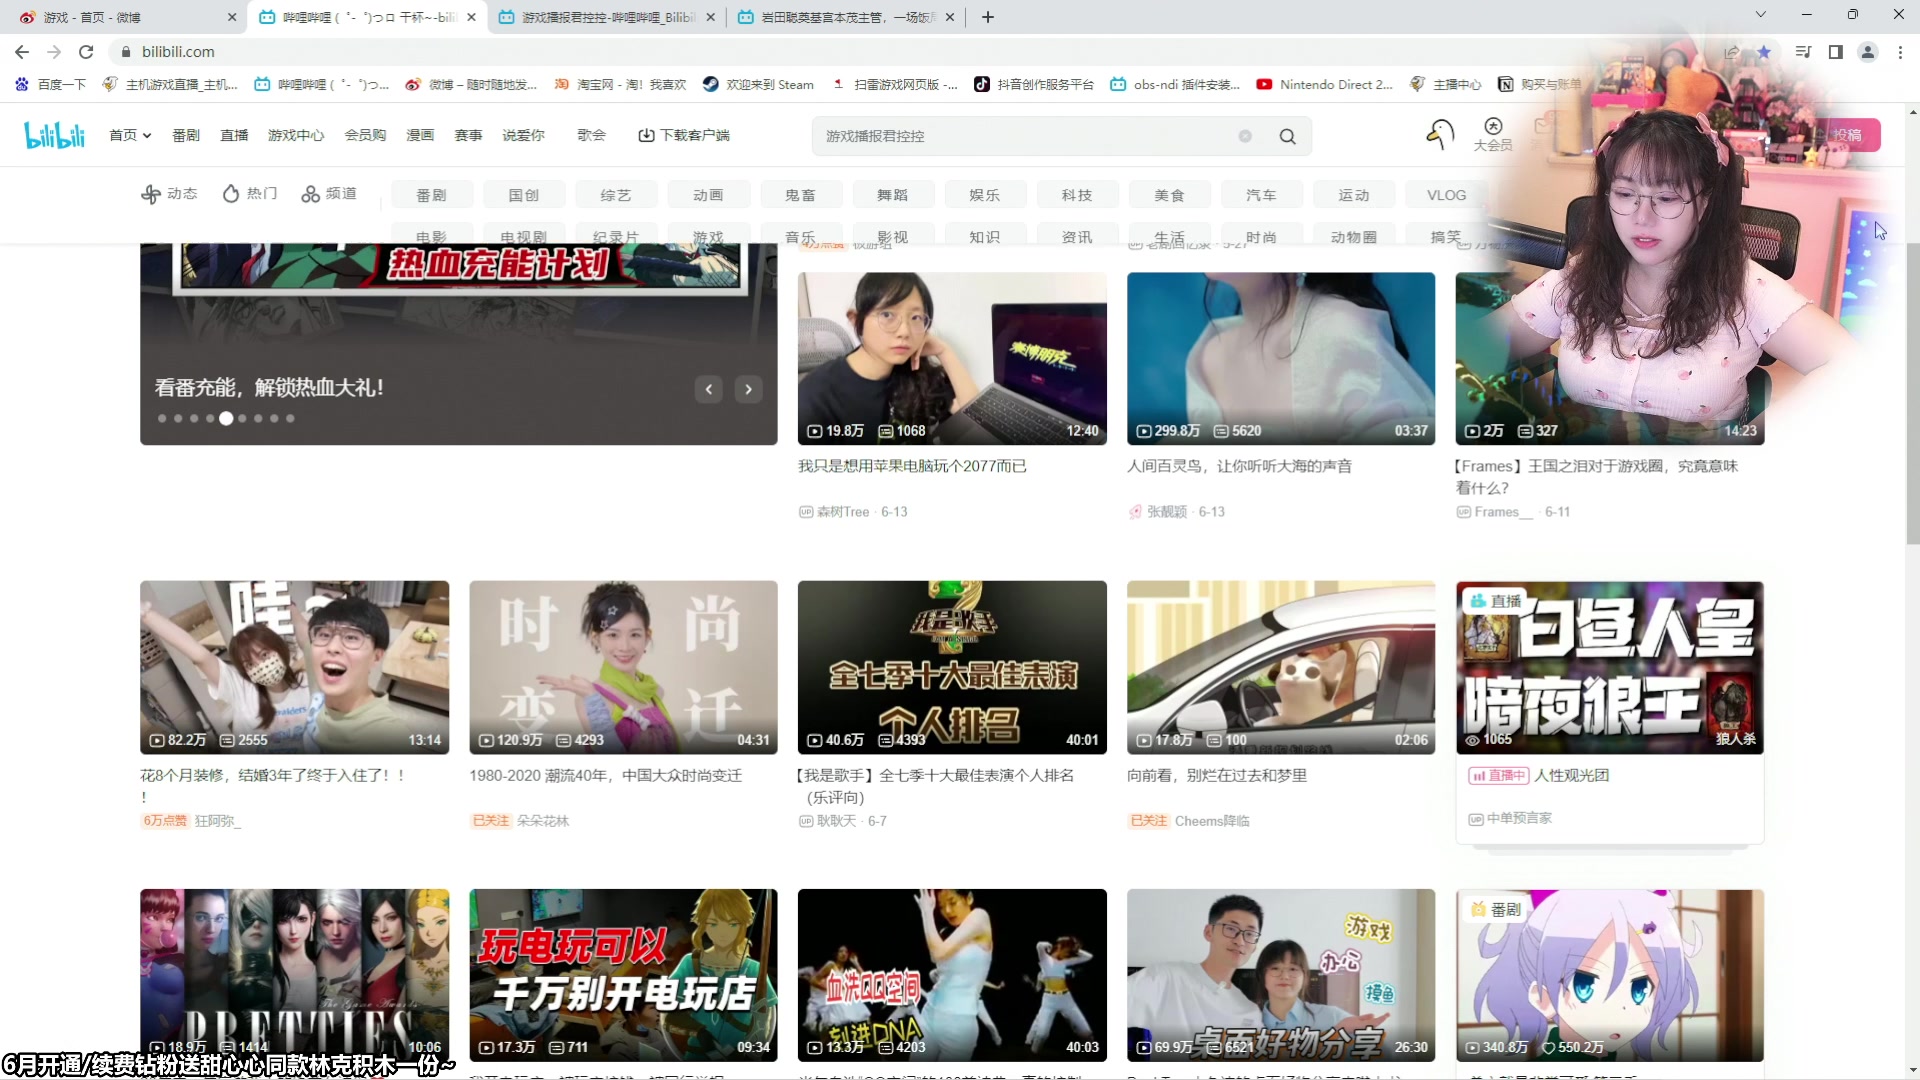Screen dimensions: 1920x1080
Task: Open the 大会员 membership icon
Action: click(1493, 134)
